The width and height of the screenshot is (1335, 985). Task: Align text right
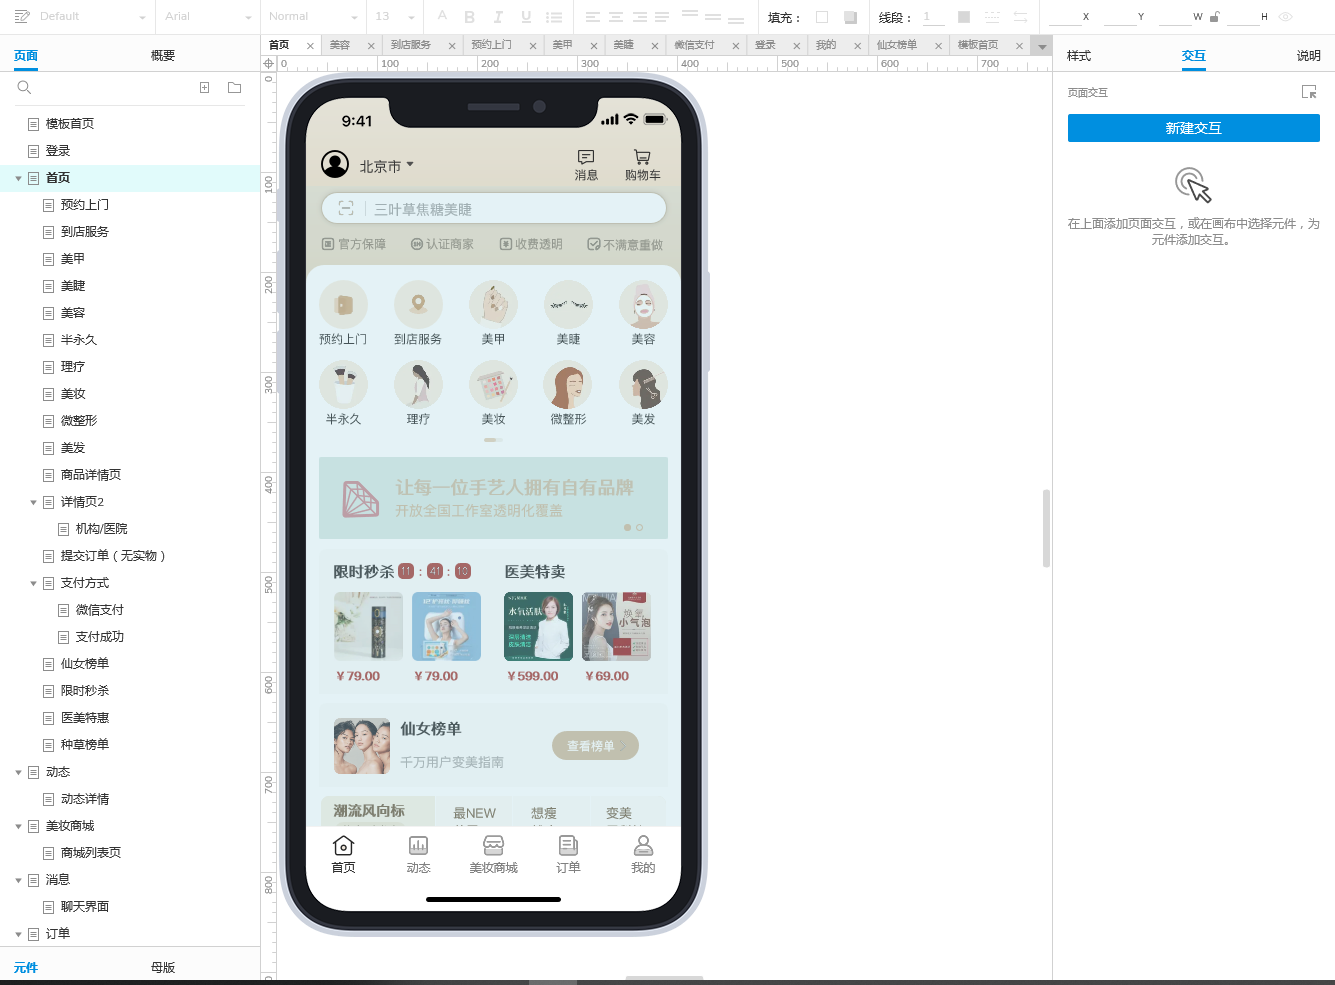(639, 17)
